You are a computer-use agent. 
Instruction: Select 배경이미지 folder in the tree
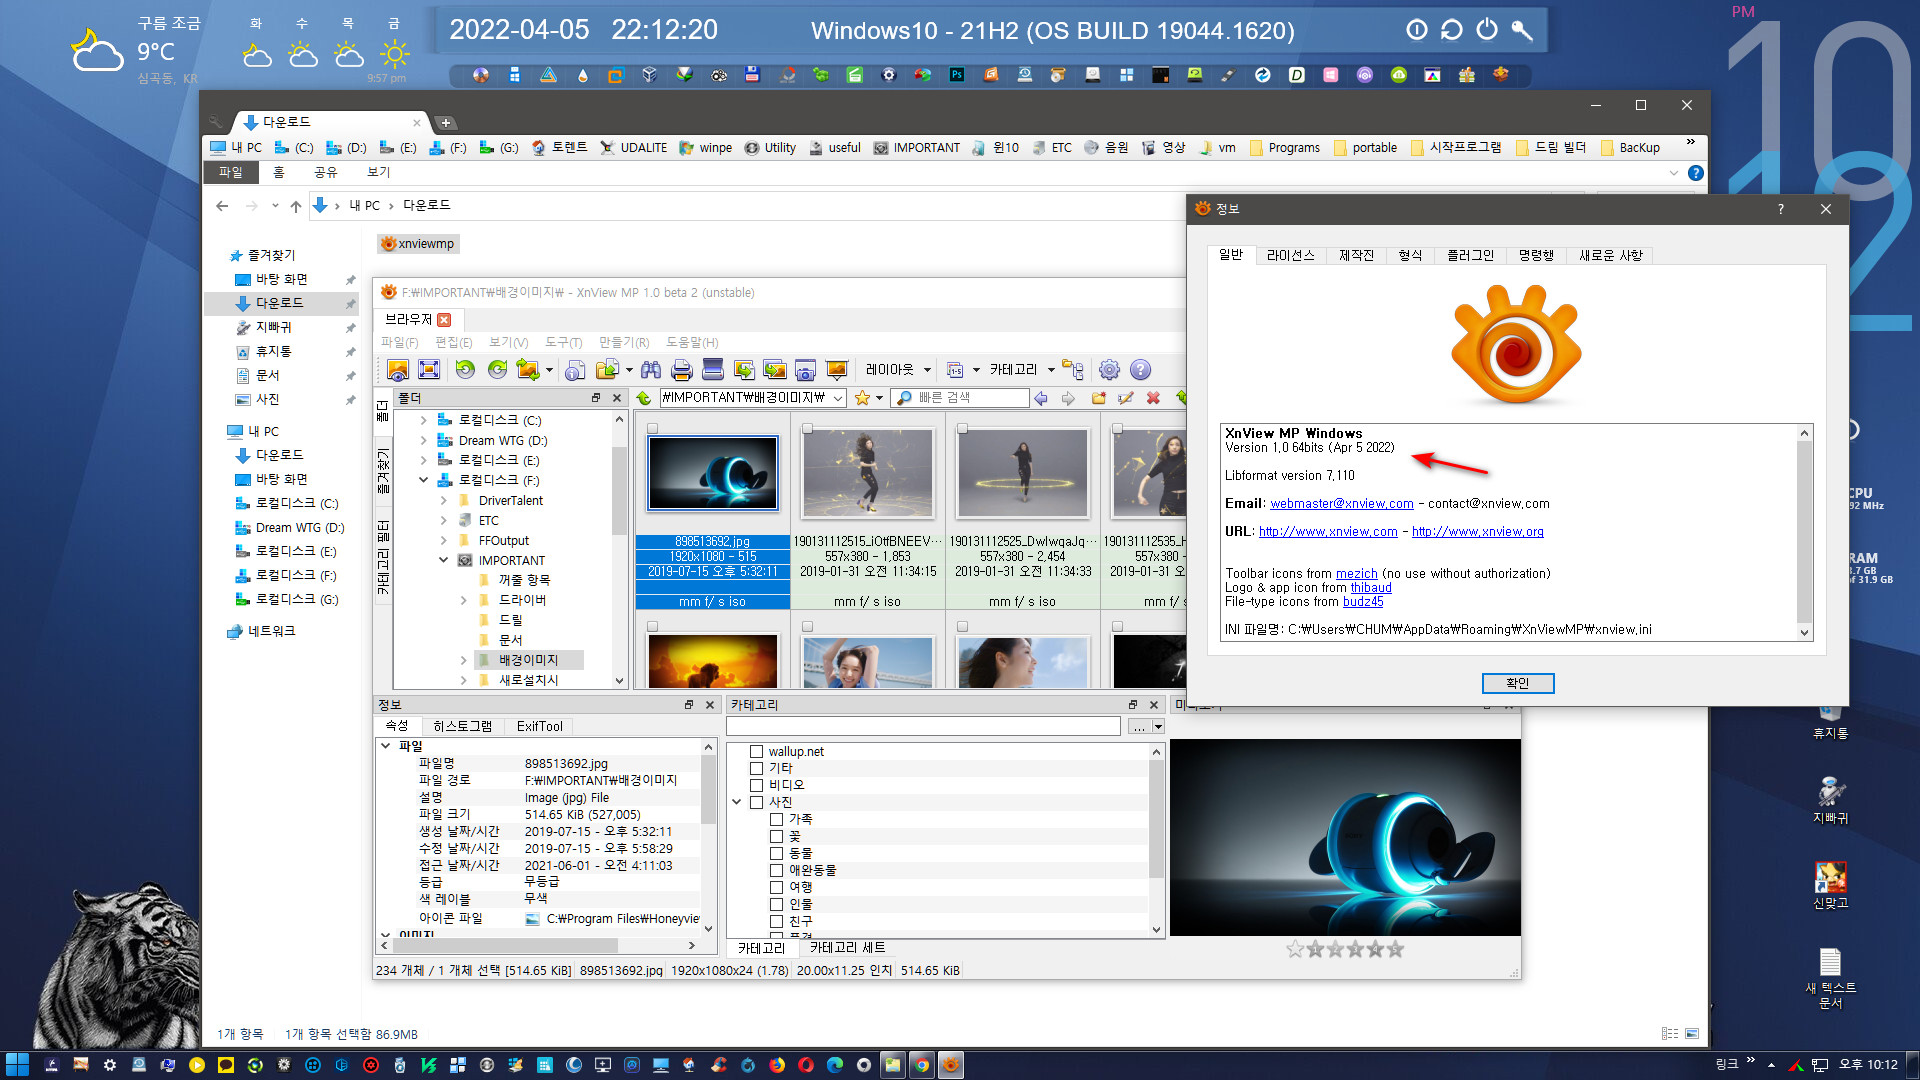click(x=528, y=661)
